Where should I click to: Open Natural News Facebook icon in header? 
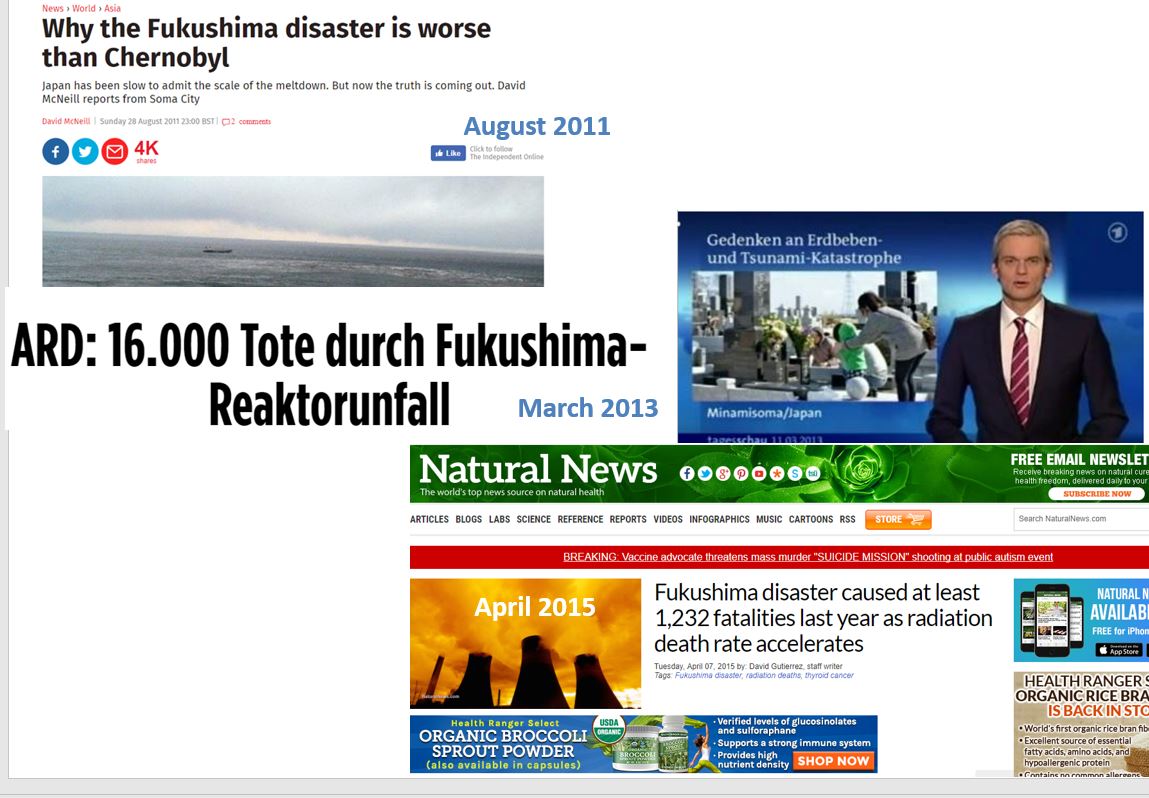coord(687,473)
